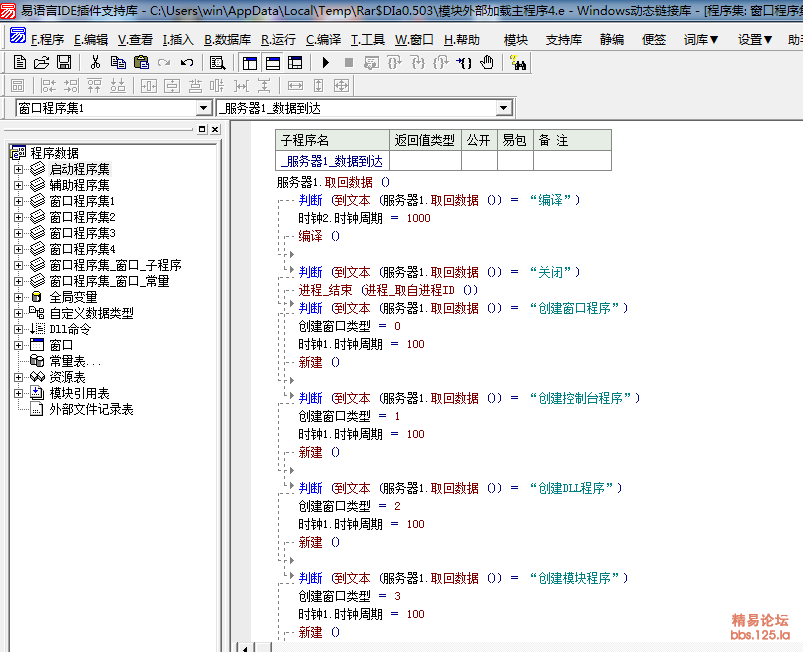This screenshot has width=803, height=652.
Task: Open the B.数据库 menu
Action: 227,39
